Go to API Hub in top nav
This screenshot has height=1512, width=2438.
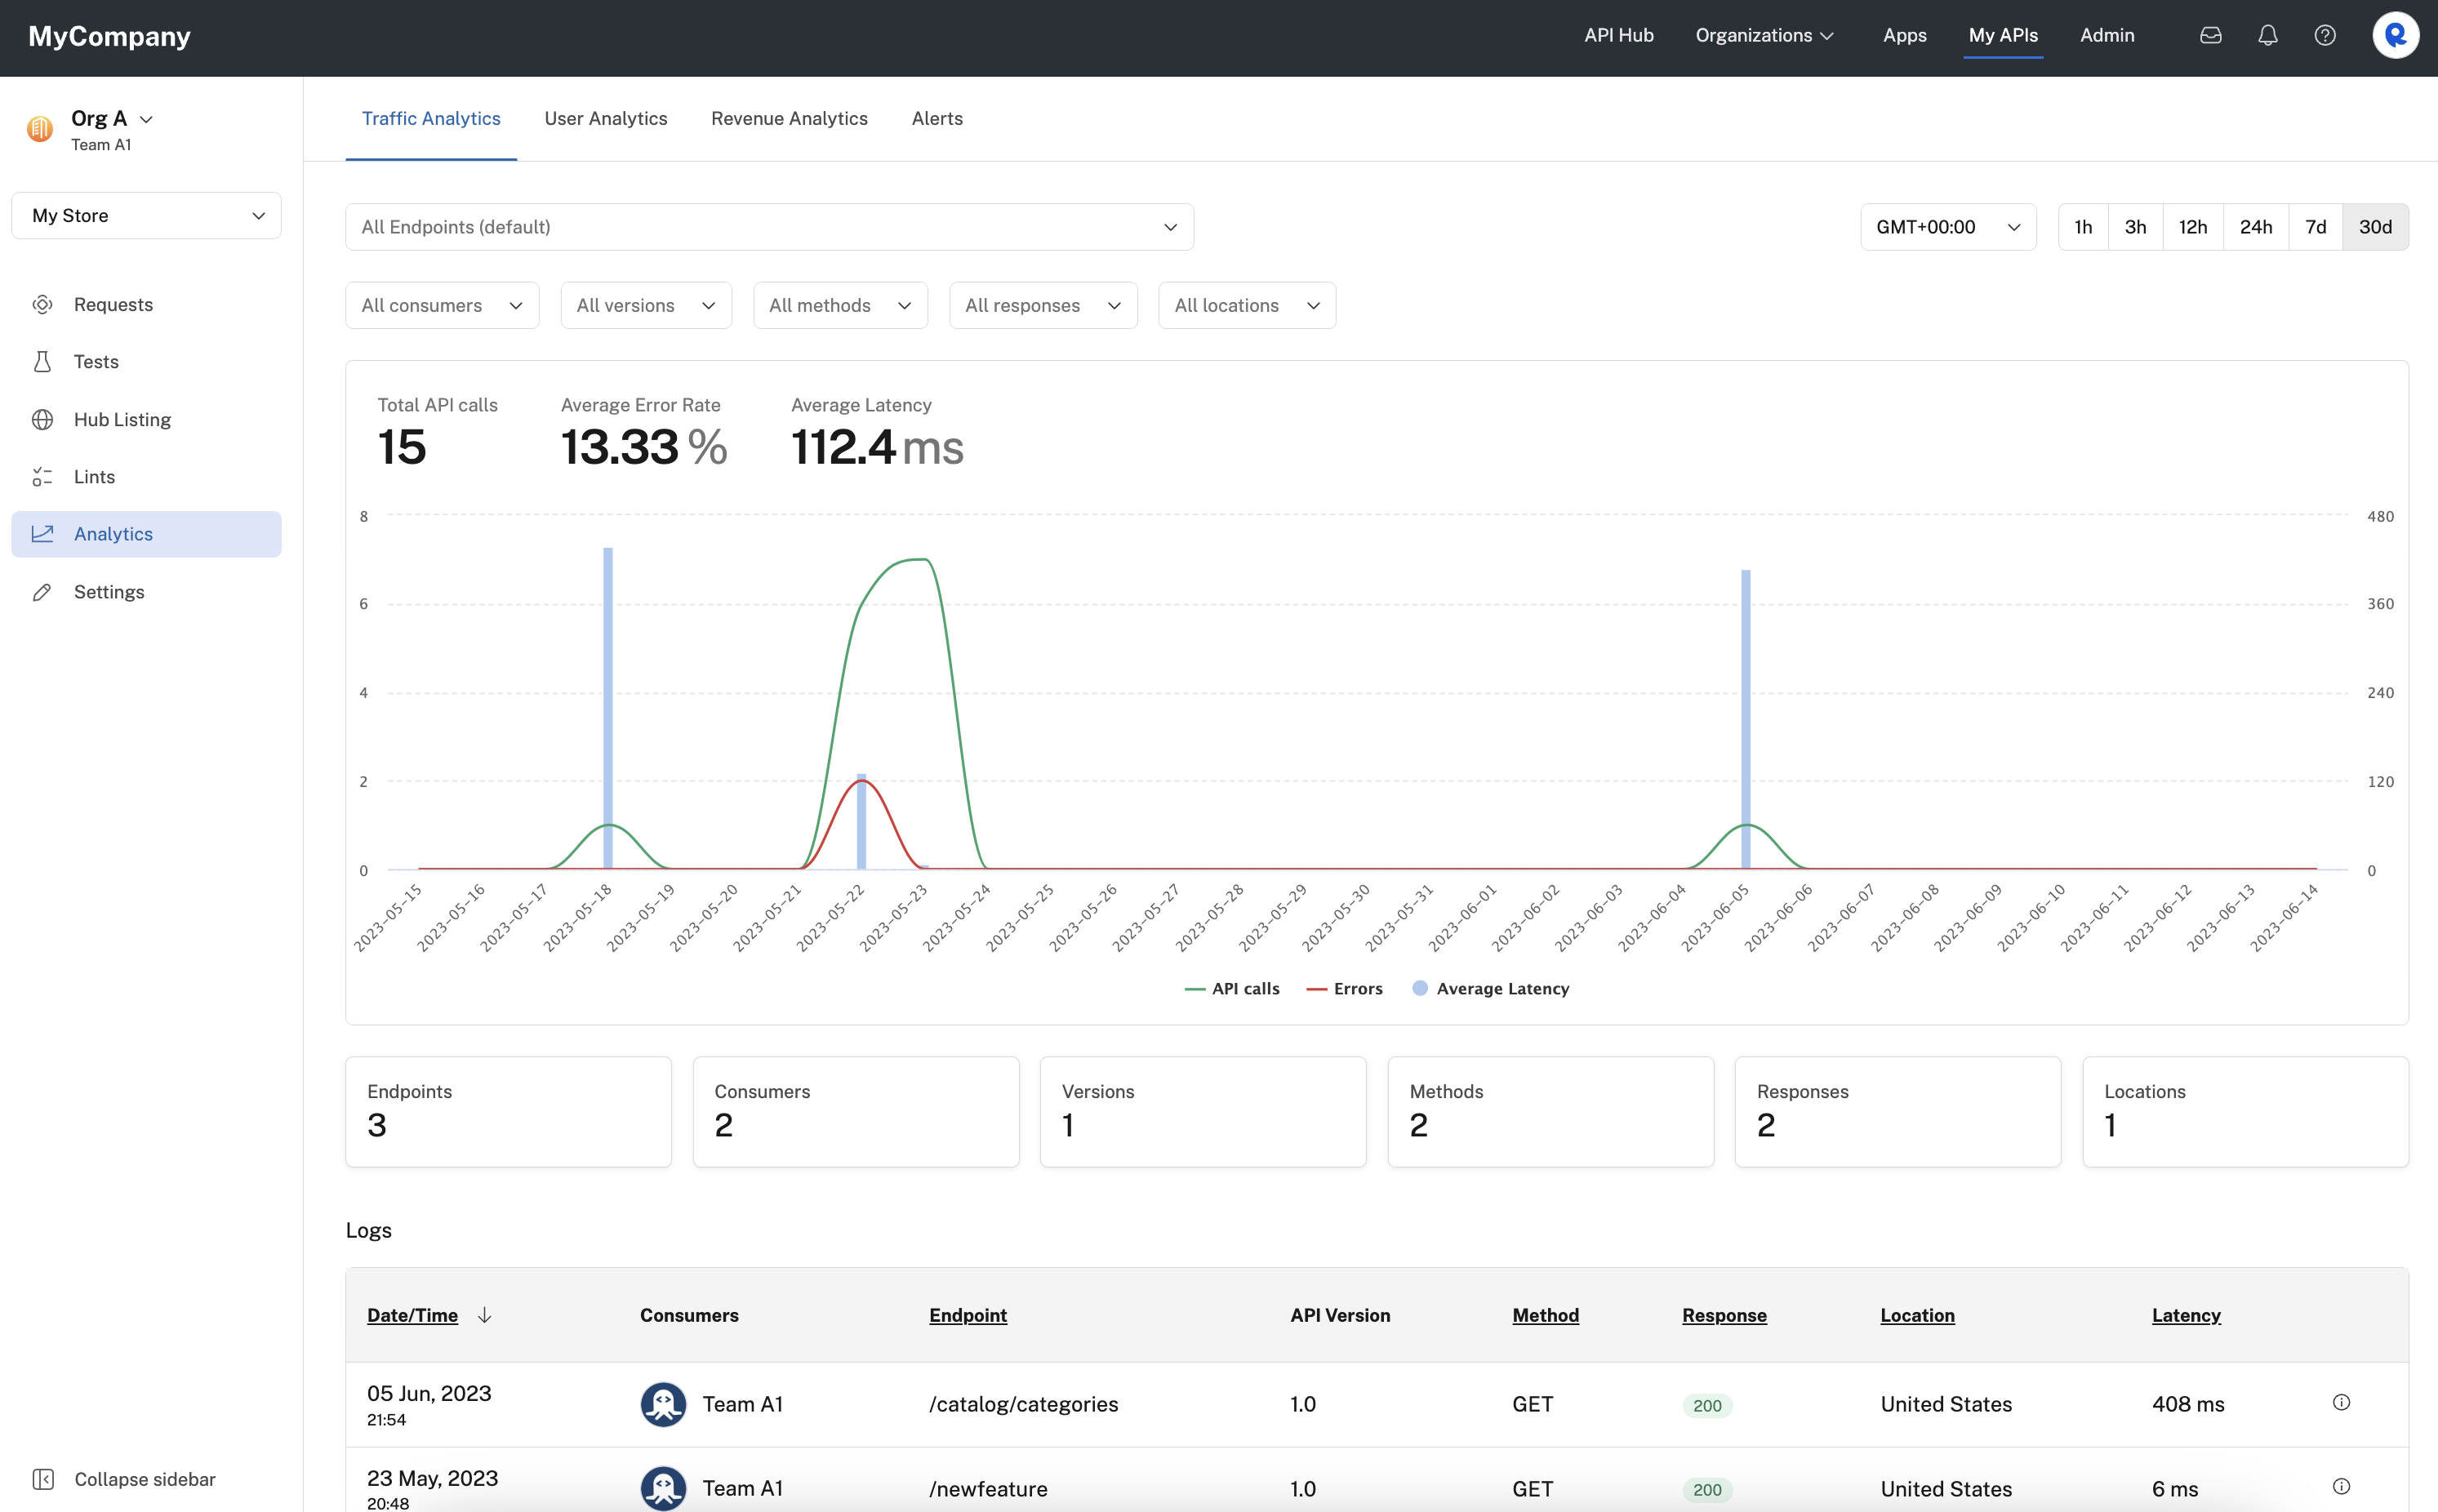click(x=1618, y=35)
